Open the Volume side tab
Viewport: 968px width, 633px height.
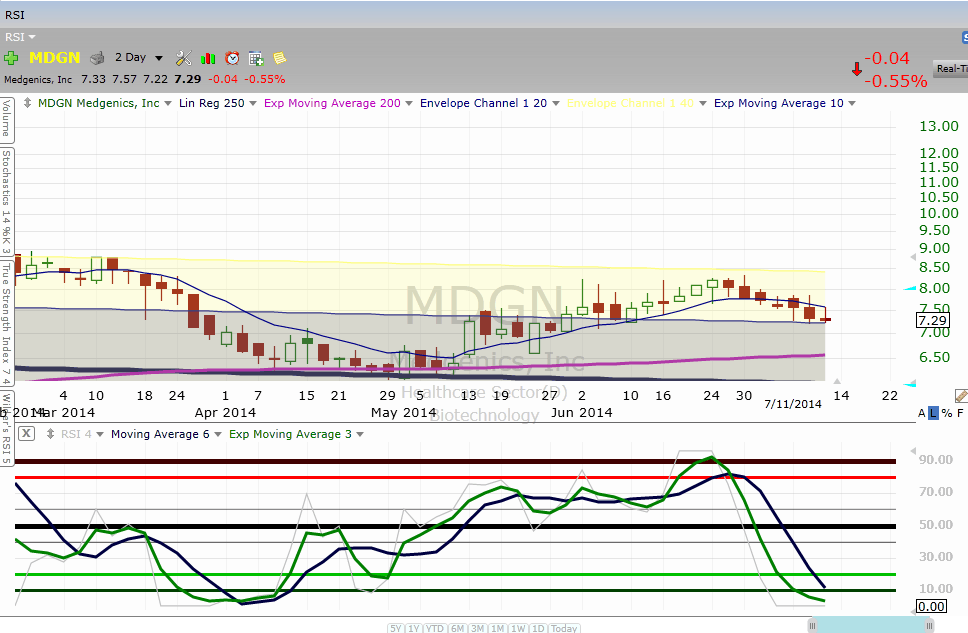pyautogui.click(x=6, y=118)
